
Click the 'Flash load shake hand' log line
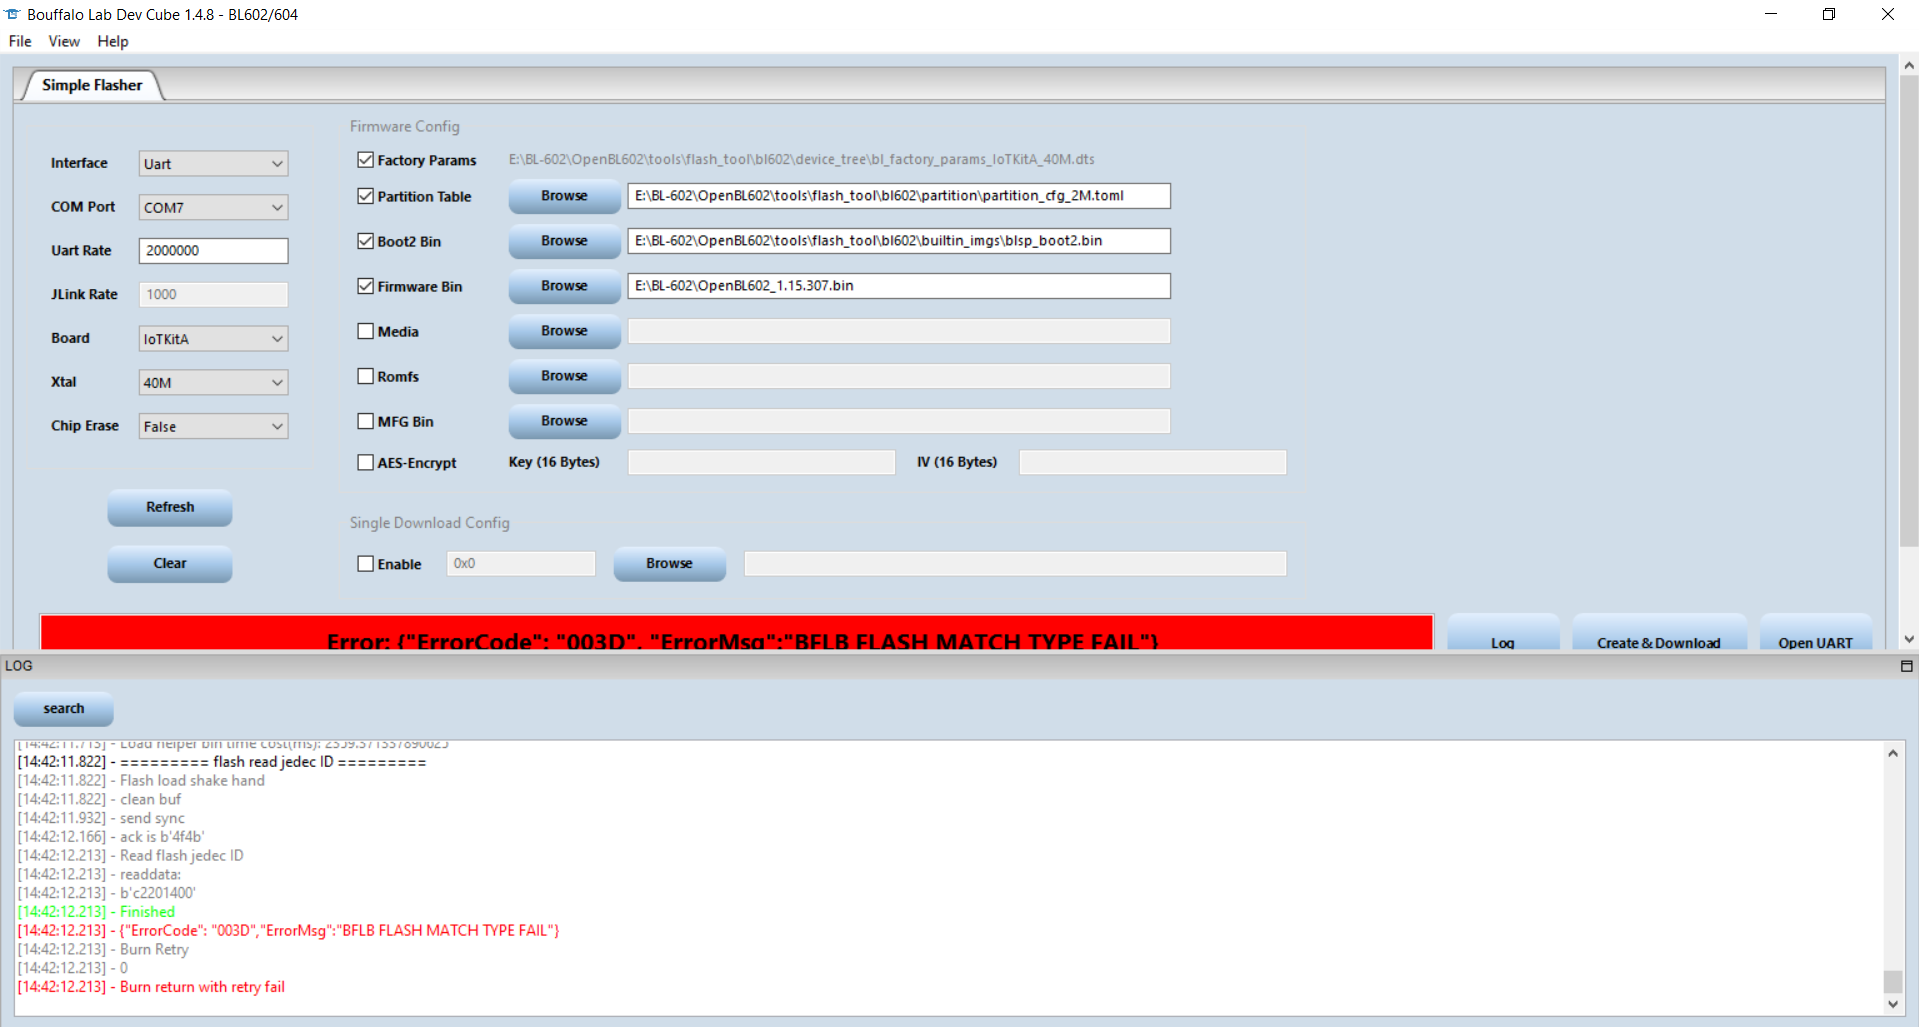click(x=141, y=781)
